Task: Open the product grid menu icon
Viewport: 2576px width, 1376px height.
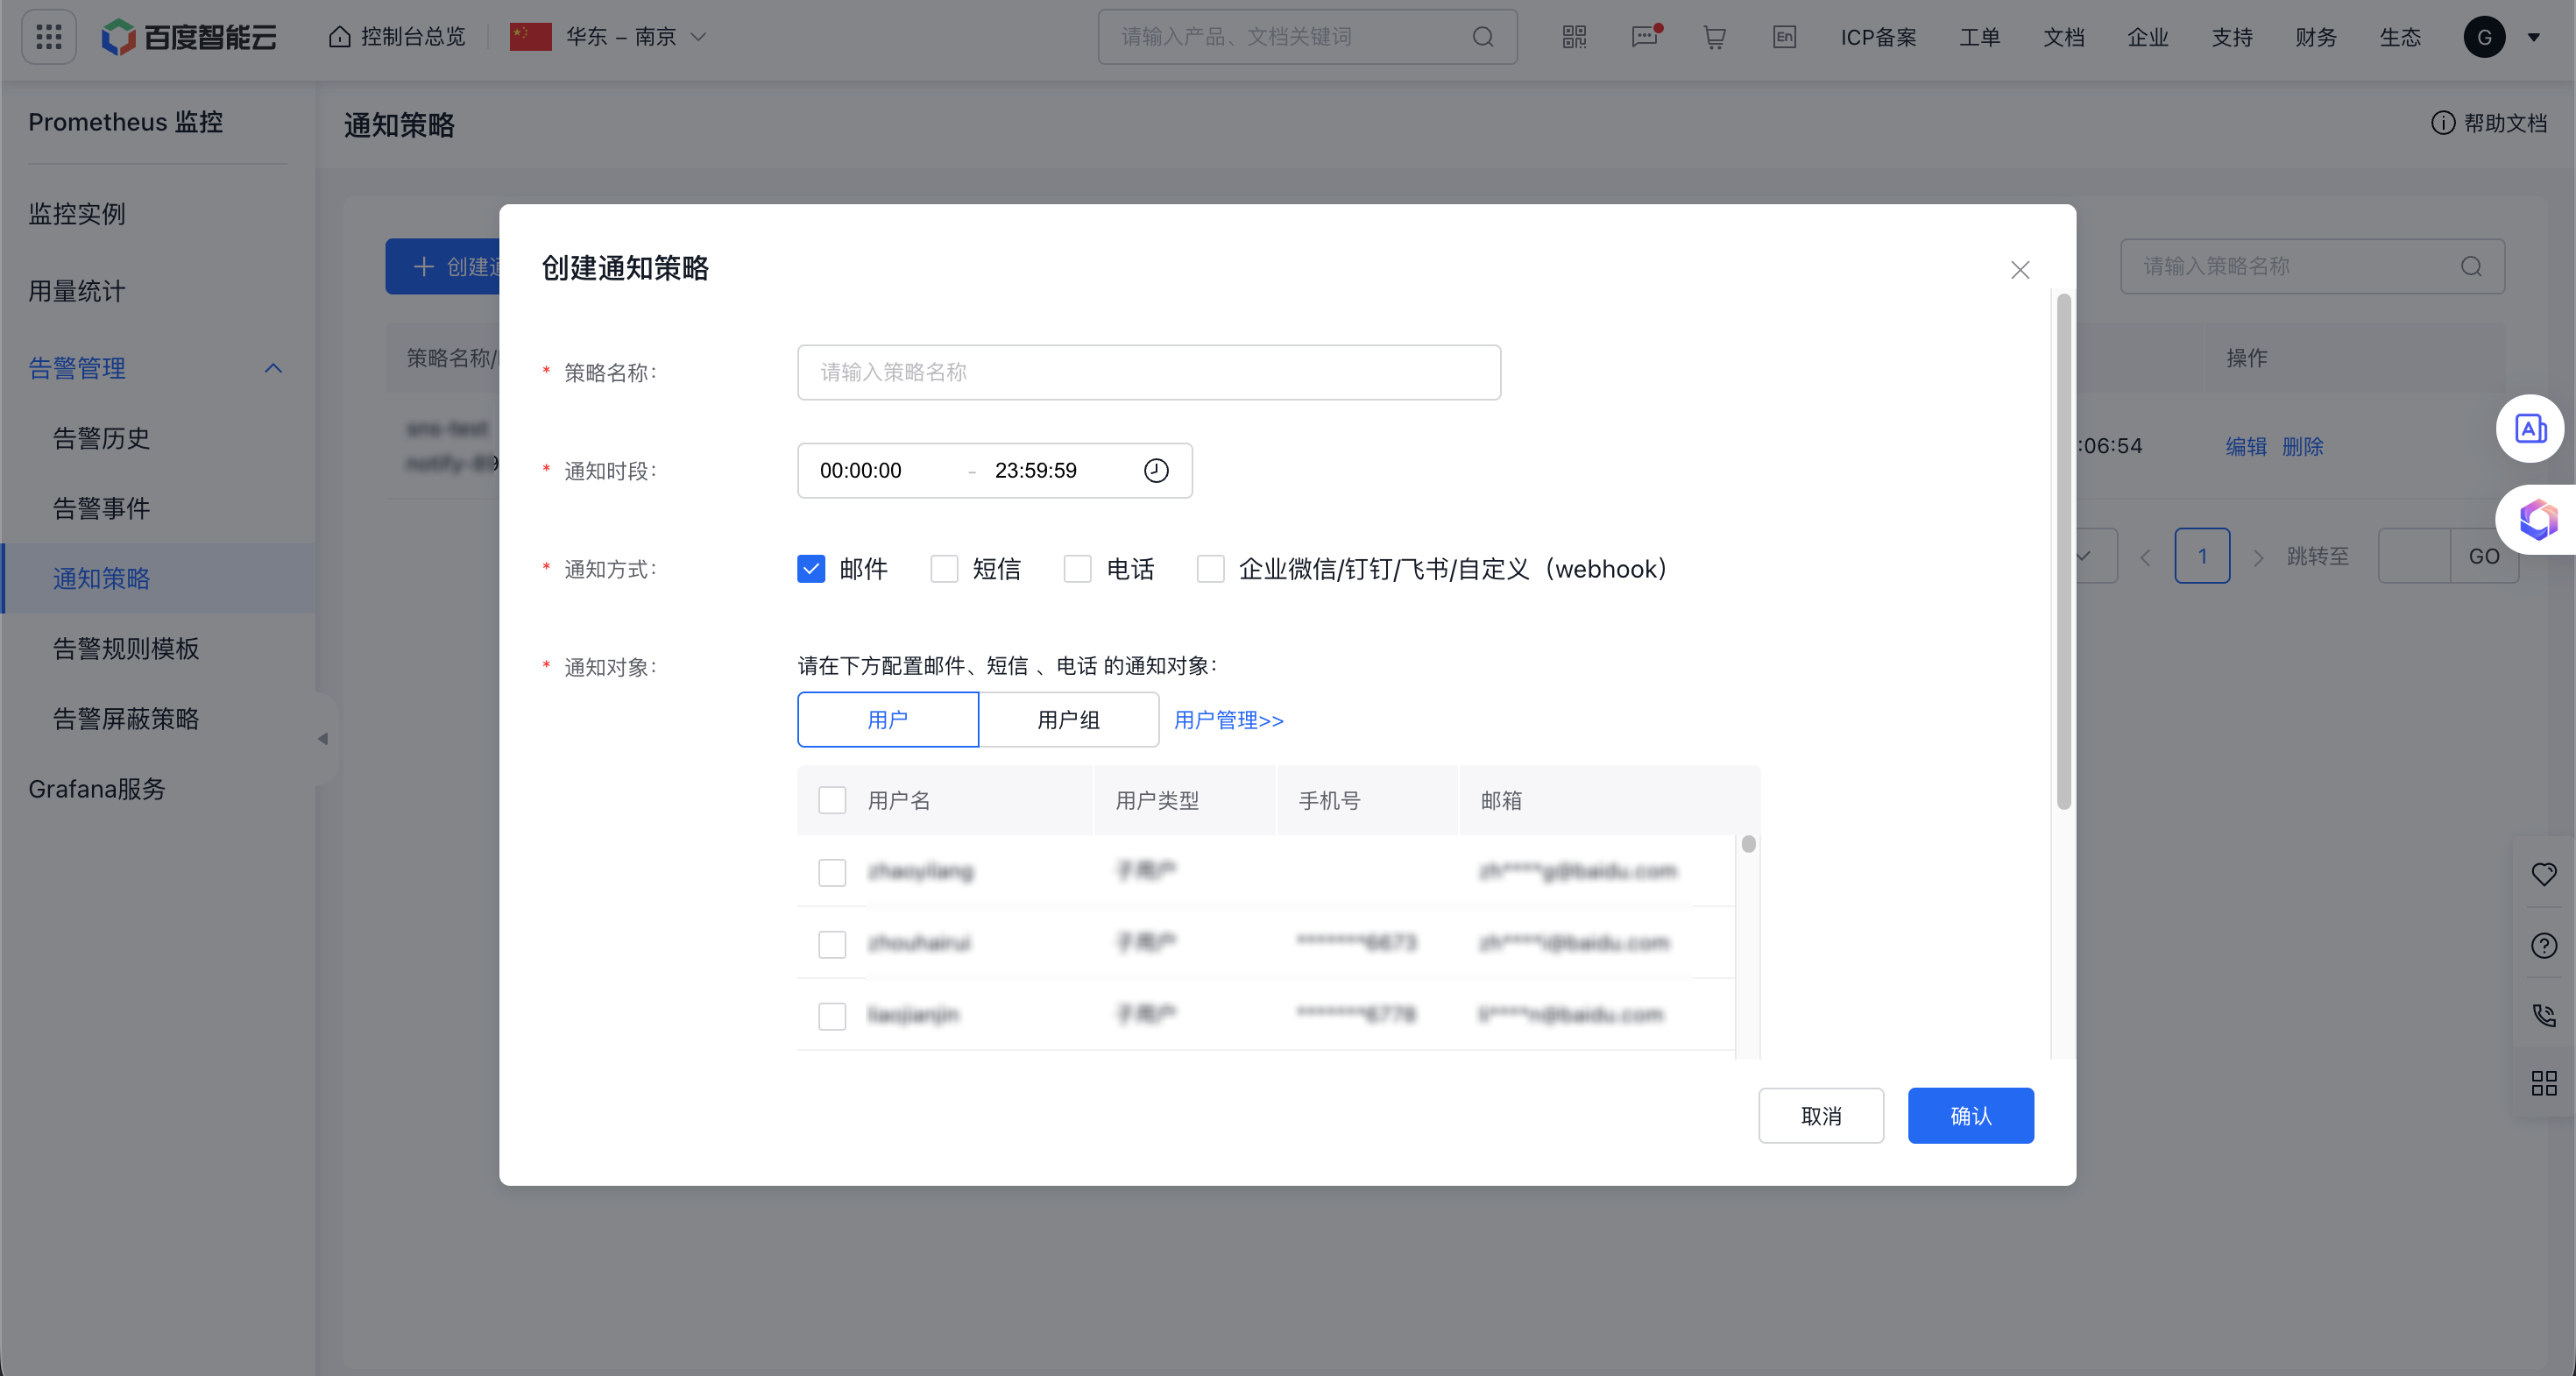Action: 48,37
